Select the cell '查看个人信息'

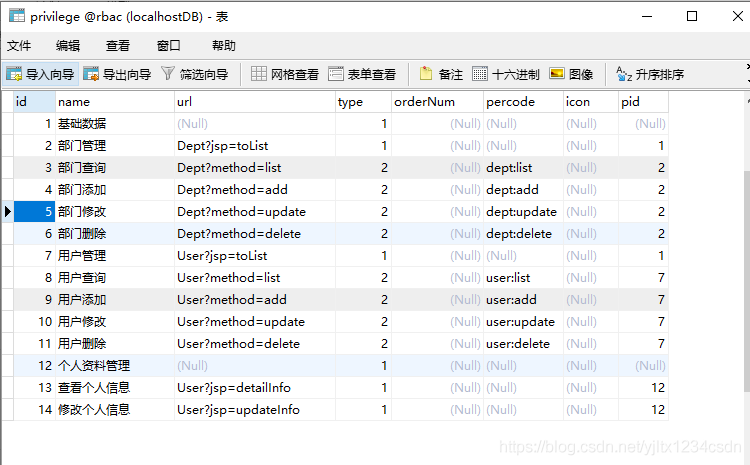pyautogui.click(x=115, y=388)
